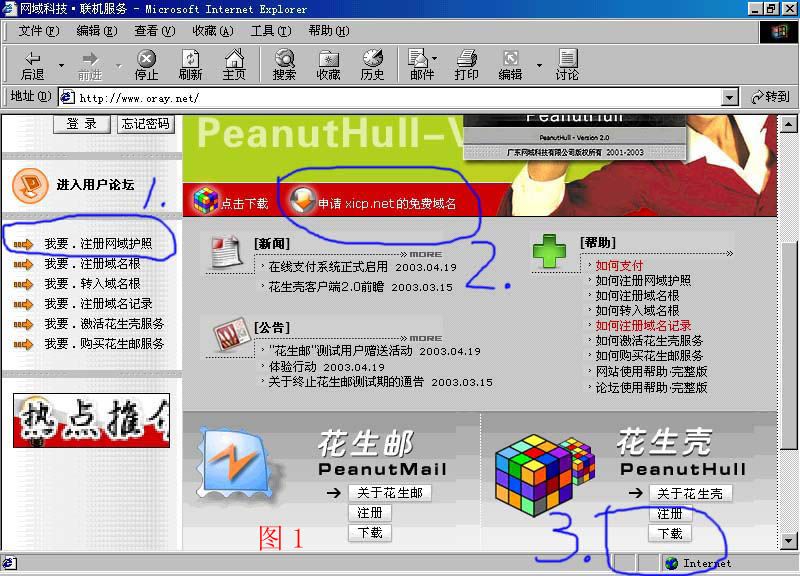
Task: Click the orange arrow icon beside 申请 xicp.net
Action: [302, 201]
